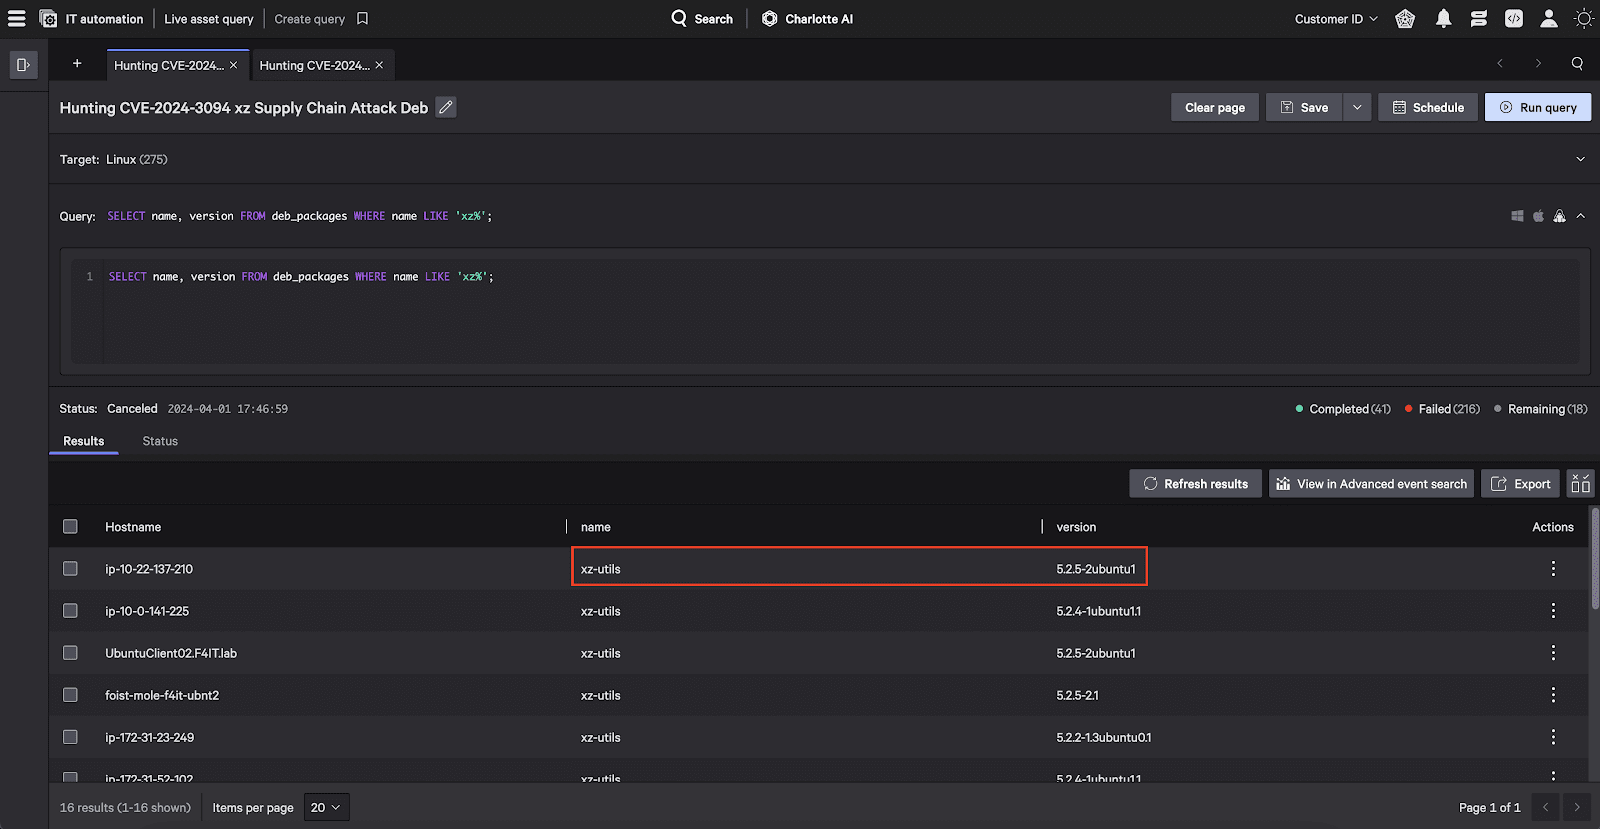Toggle the left side panel
1600x829 pixels.
tap(23, 64)
